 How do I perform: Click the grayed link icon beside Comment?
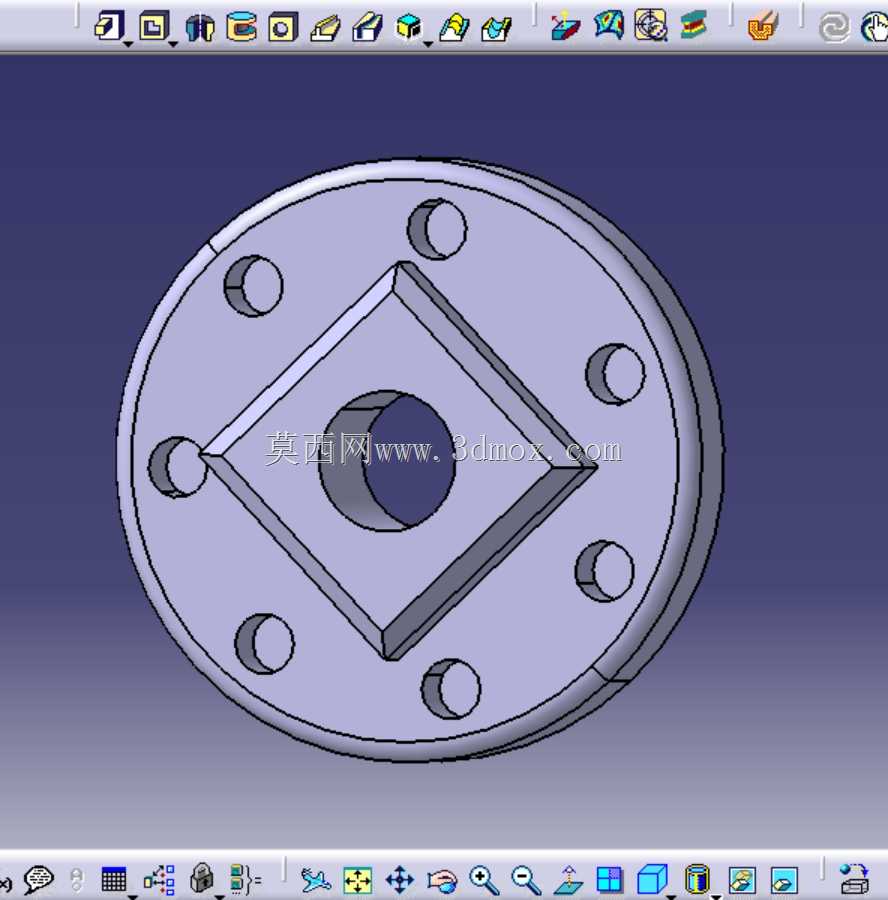pos(76,879)
